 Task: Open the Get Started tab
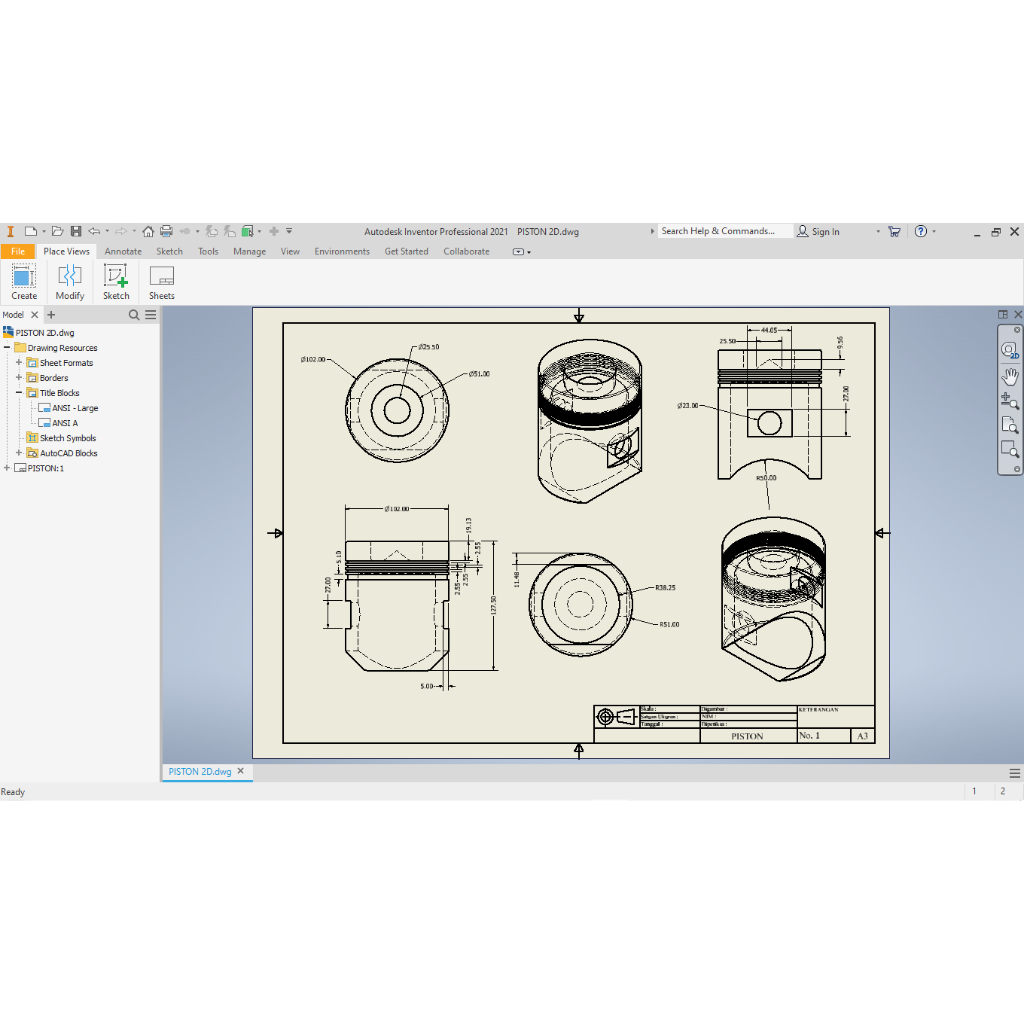pyautogui.click(x=406, y=251)
